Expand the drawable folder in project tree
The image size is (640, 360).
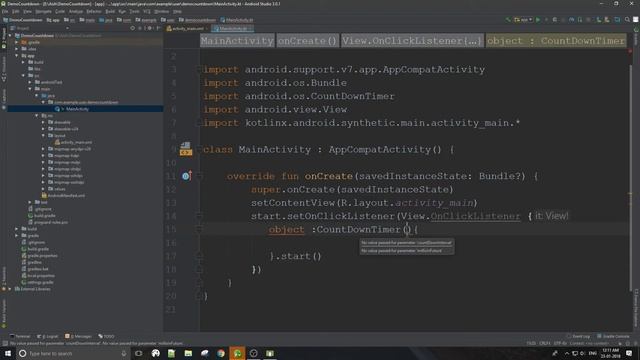tap(43, 122)
